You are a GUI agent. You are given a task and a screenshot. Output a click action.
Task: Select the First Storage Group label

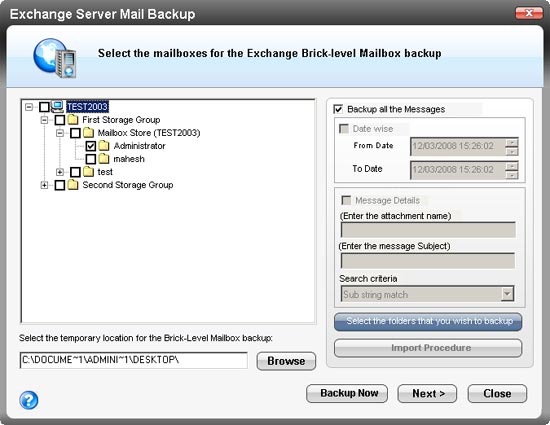[x=121, y=120]
